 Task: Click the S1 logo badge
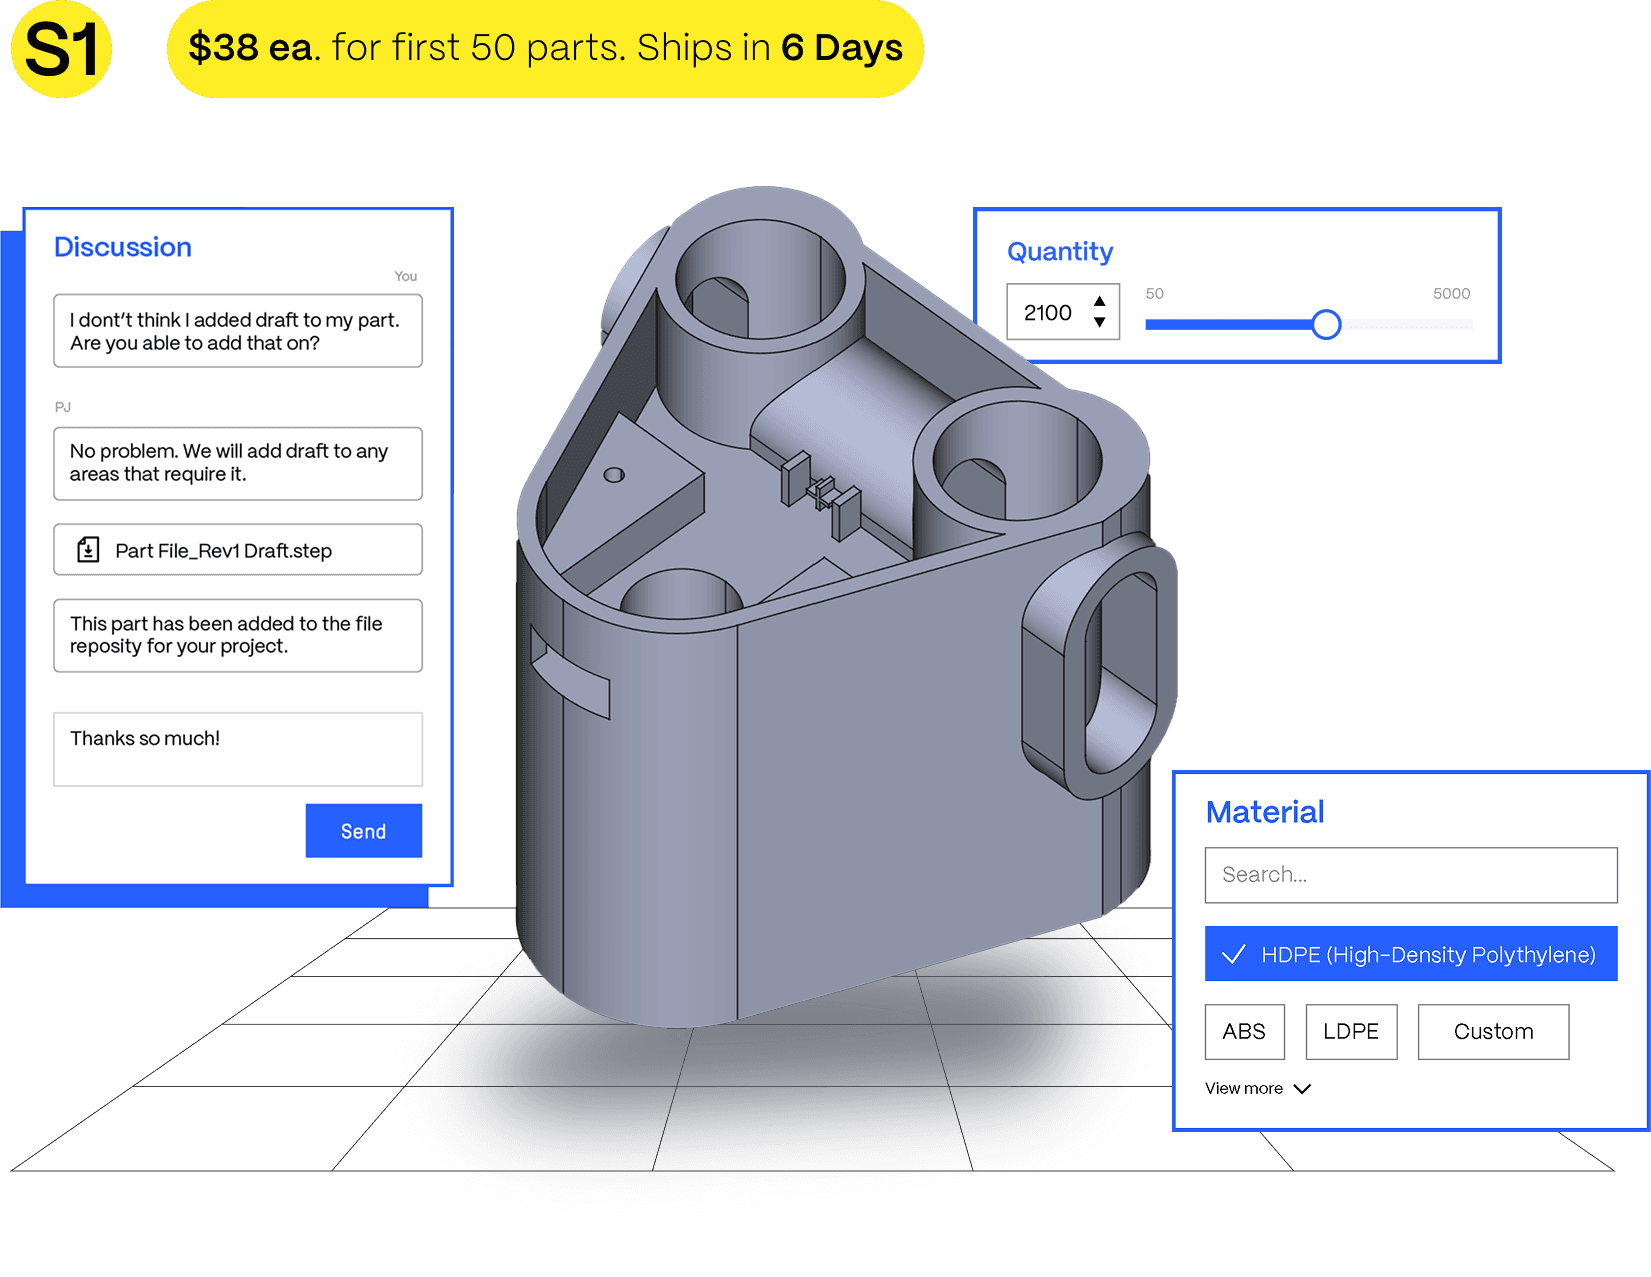click(61, 50)
